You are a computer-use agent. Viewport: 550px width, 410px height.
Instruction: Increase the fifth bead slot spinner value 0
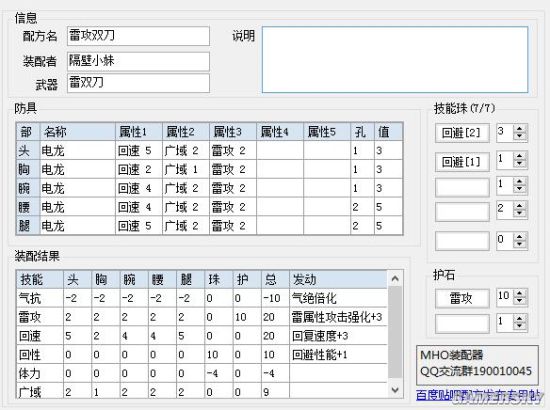coord(520,237)
